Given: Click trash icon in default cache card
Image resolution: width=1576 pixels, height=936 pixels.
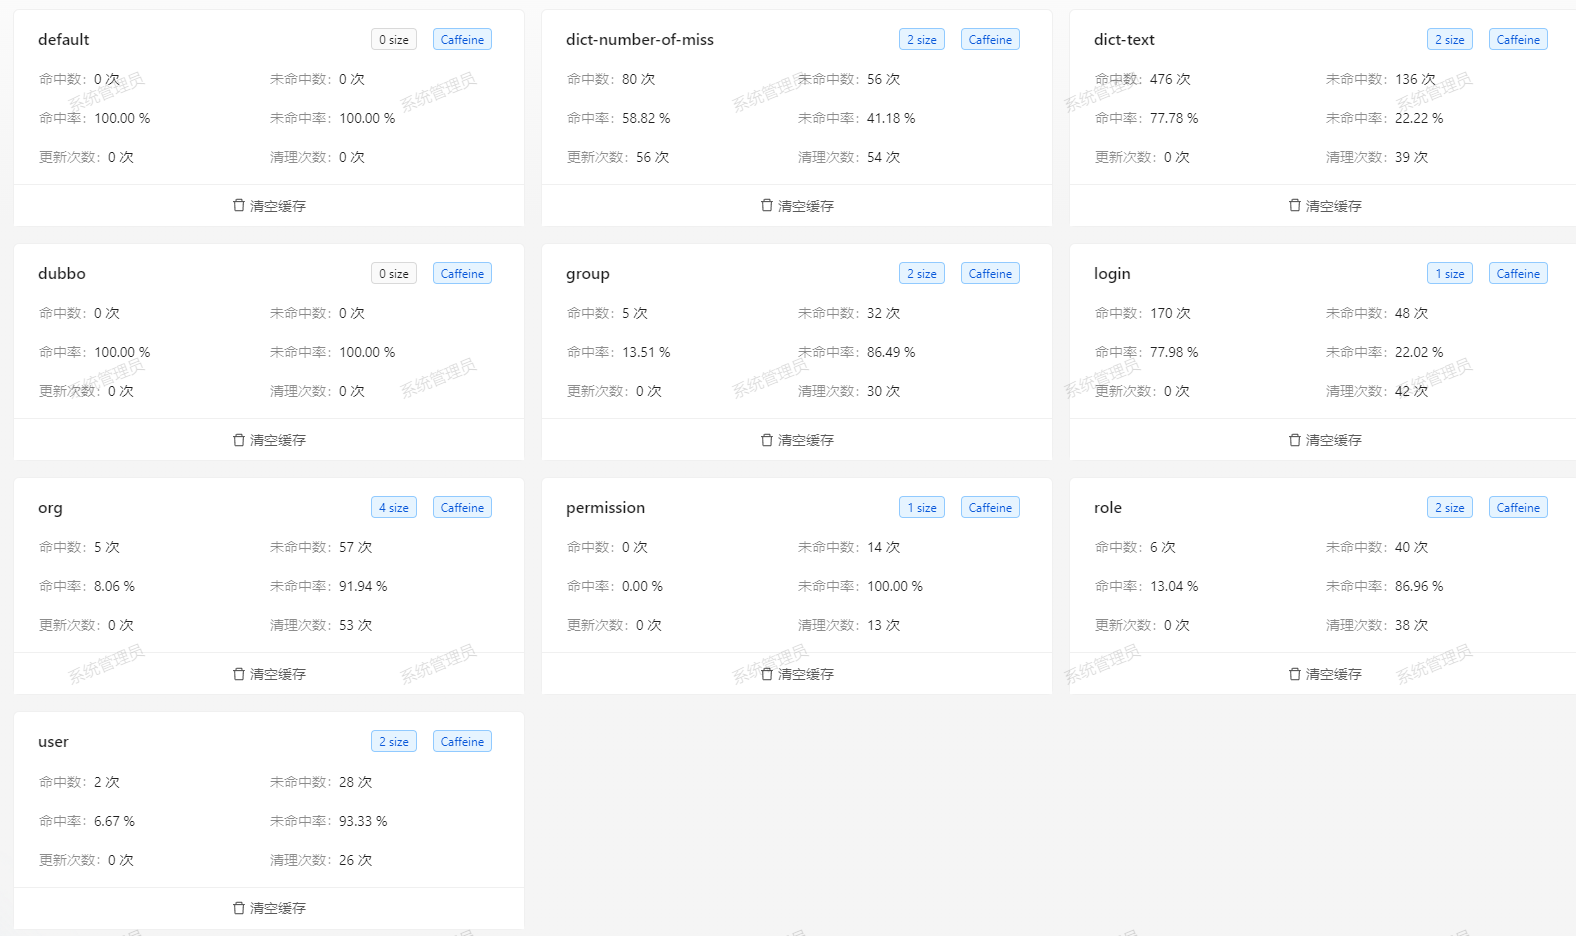Looking at the screenshot, I should point(239,205).
